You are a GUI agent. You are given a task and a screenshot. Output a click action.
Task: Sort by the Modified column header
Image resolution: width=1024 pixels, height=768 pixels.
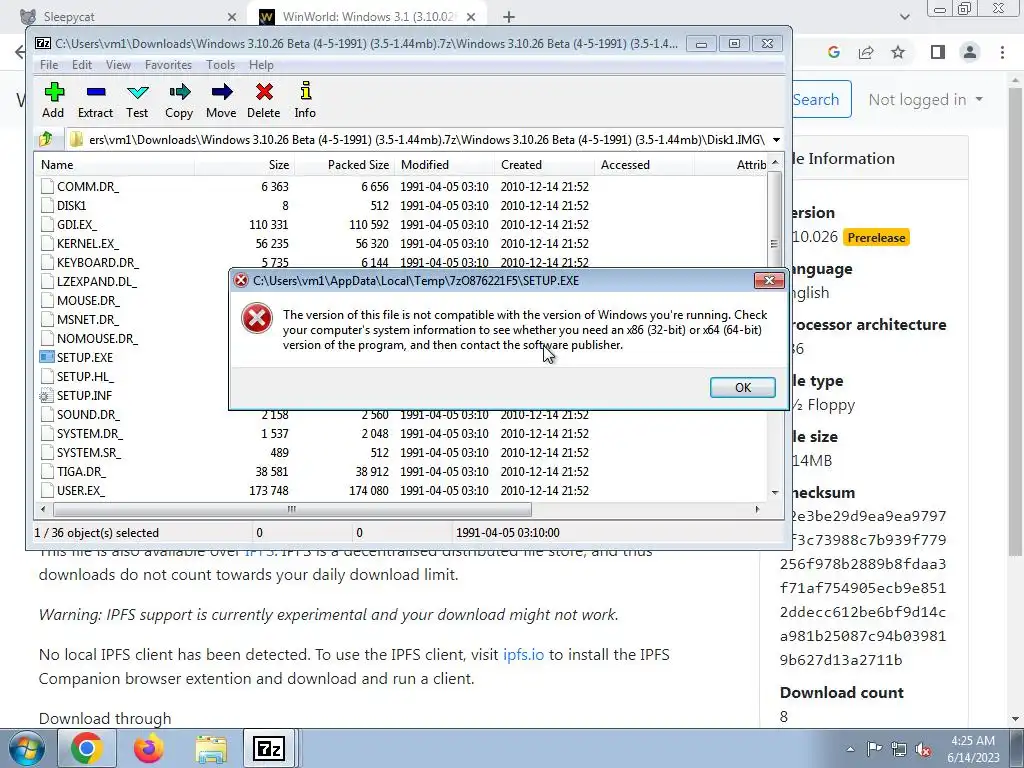(x=444, y=165)
